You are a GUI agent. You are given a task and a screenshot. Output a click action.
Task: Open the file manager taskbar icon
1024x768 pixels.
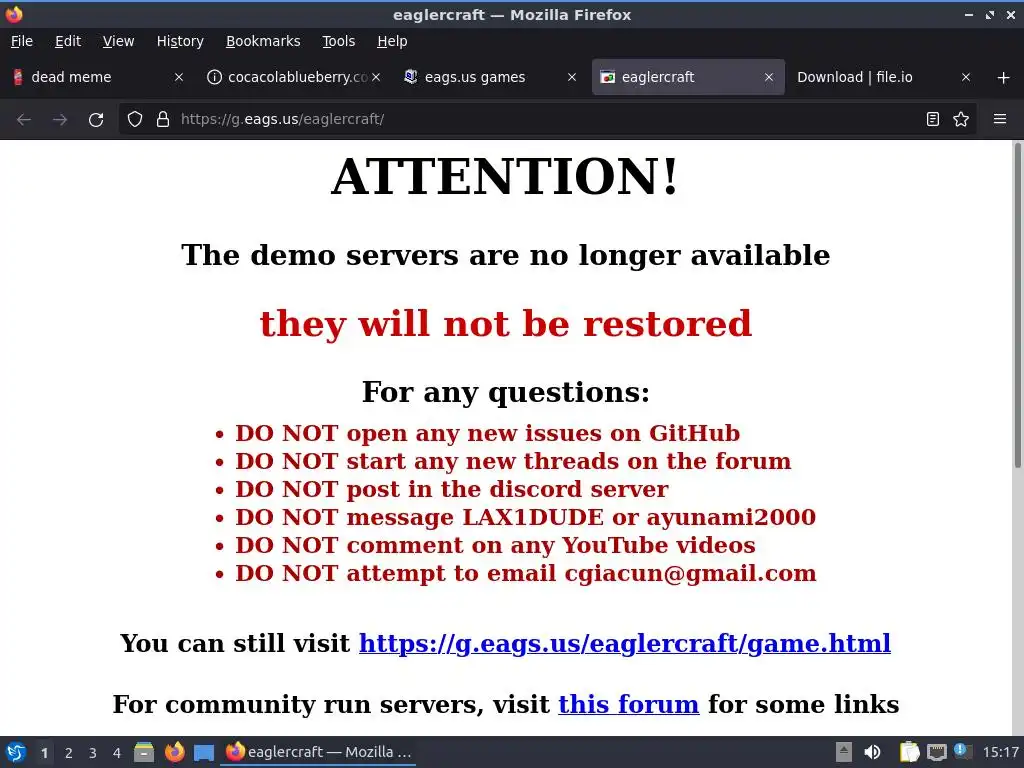[144, 752]
